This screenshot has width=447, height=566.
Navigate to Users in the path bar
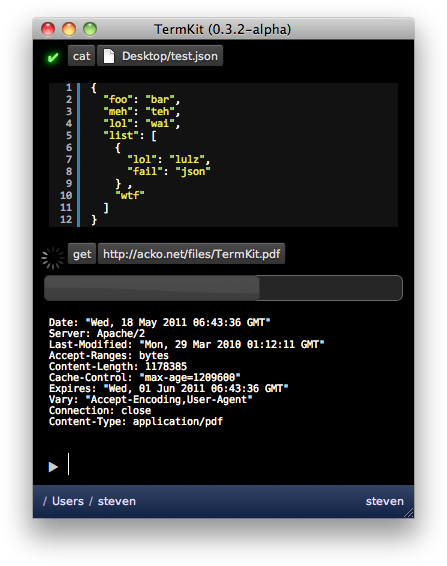click(x=68, y=501)
